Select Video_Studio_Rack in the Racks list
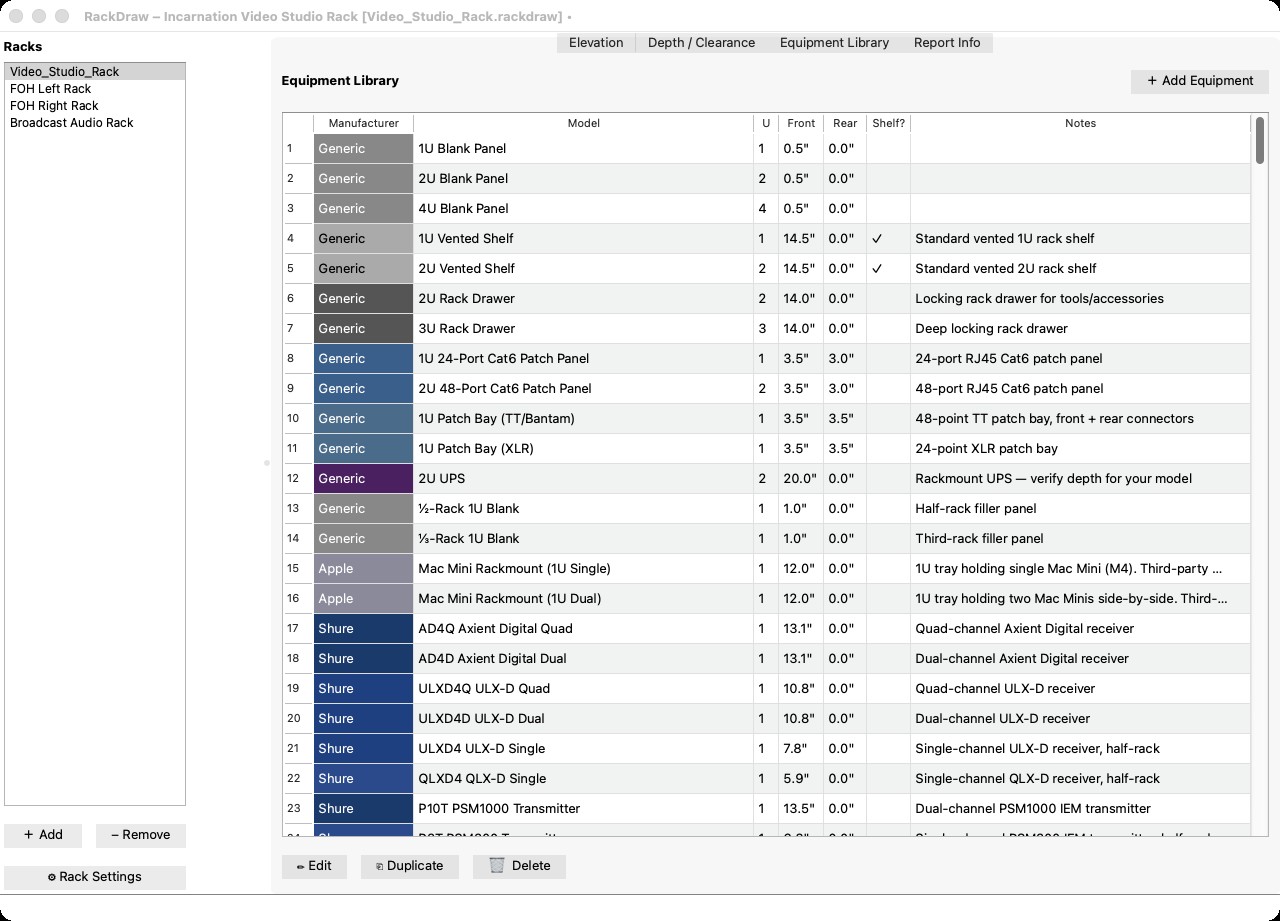This screenshot has height=921, width=1280. (x=95, y=72)
